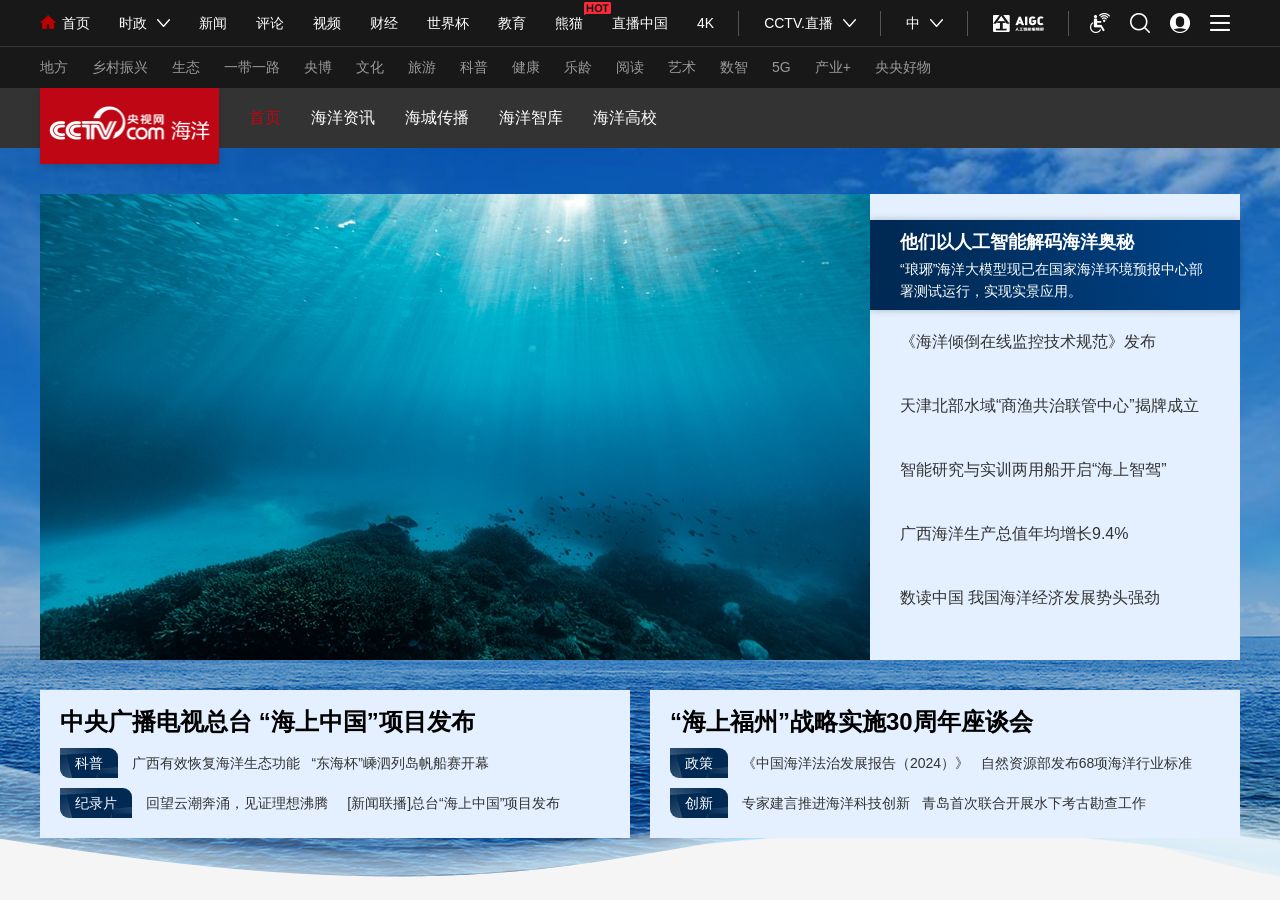Open “海上福州”战略实施30周年座谈会 headline

click(851, 722)
